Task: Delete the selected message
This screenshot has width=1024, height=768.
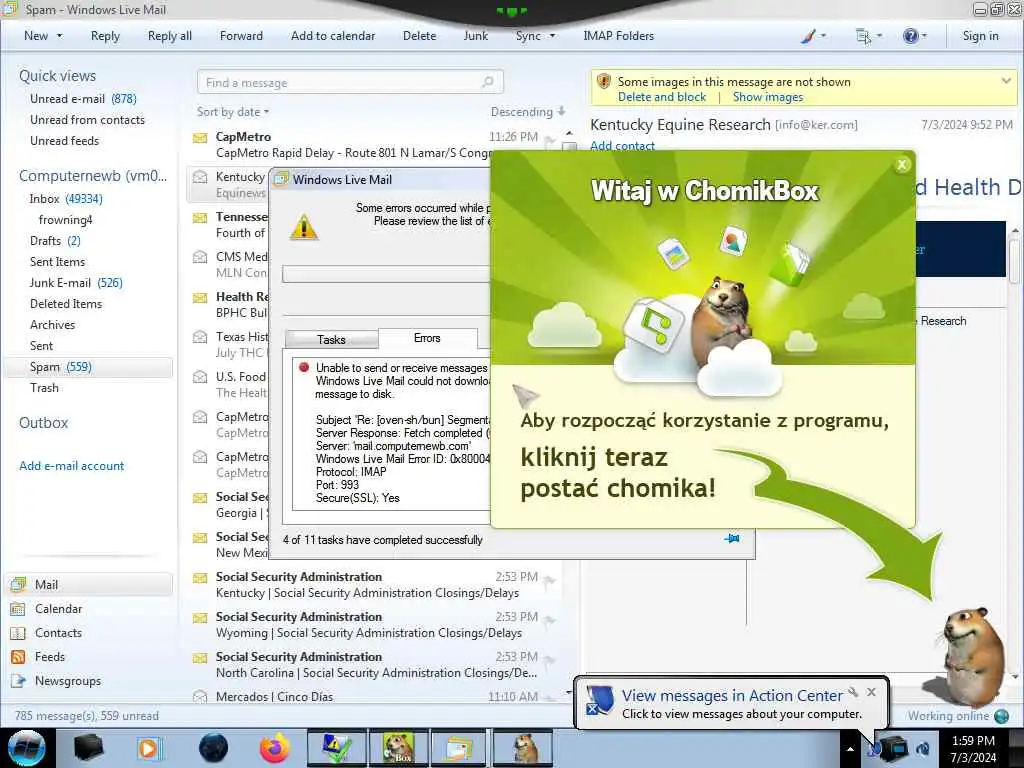Action: point(419,36)
